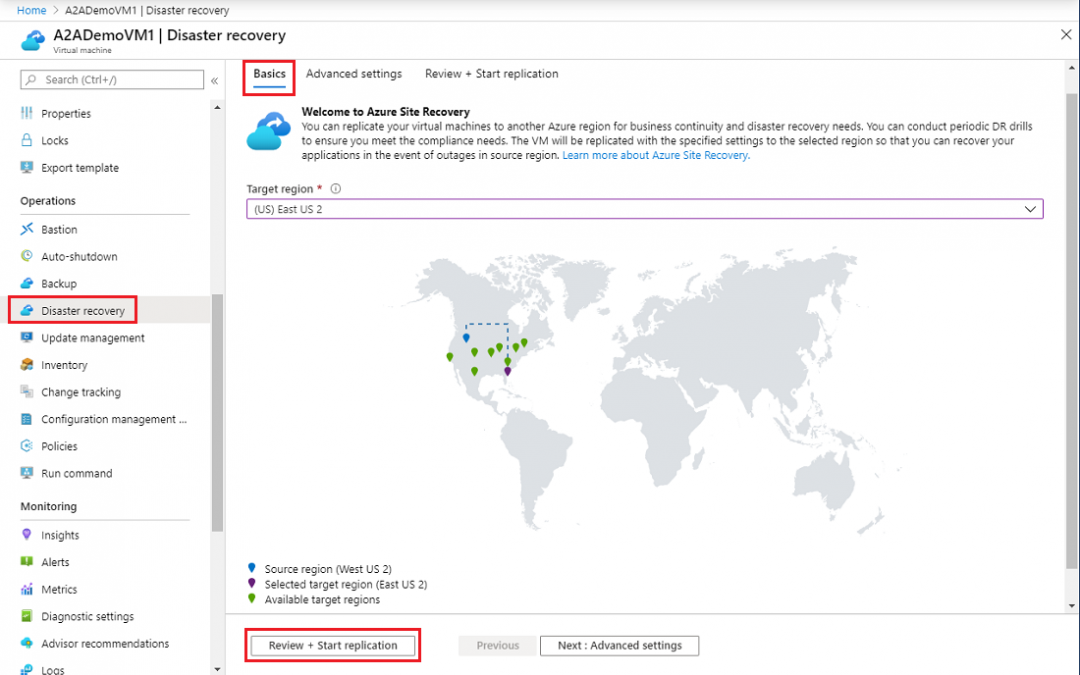Click the Operations section heading
Viewport: 1080px width, 675px height.
pos(48,201)
